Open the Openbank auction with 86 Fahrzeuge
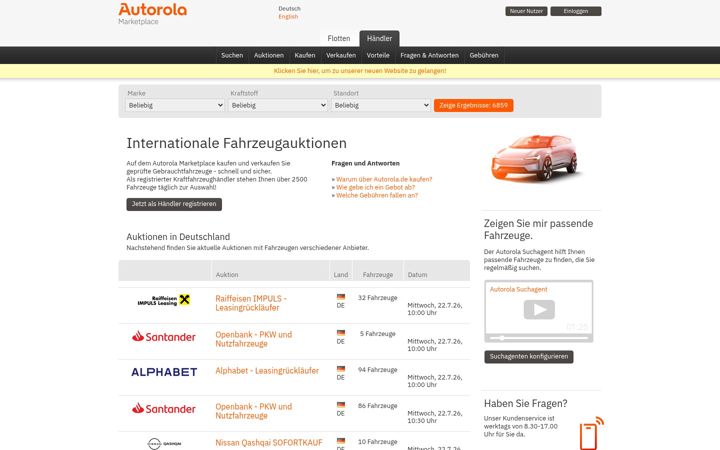Screen dimensions: 720x450 [x=253, y=411]
